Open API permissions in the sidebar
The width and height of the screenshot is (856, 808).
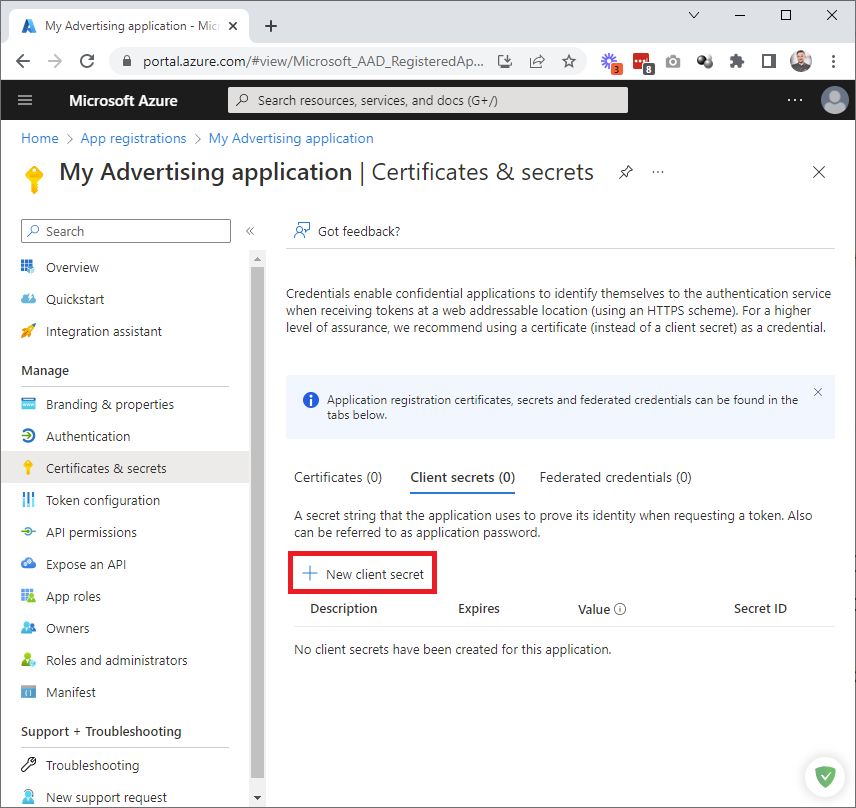pyautogui.click(x=91, y=532)
